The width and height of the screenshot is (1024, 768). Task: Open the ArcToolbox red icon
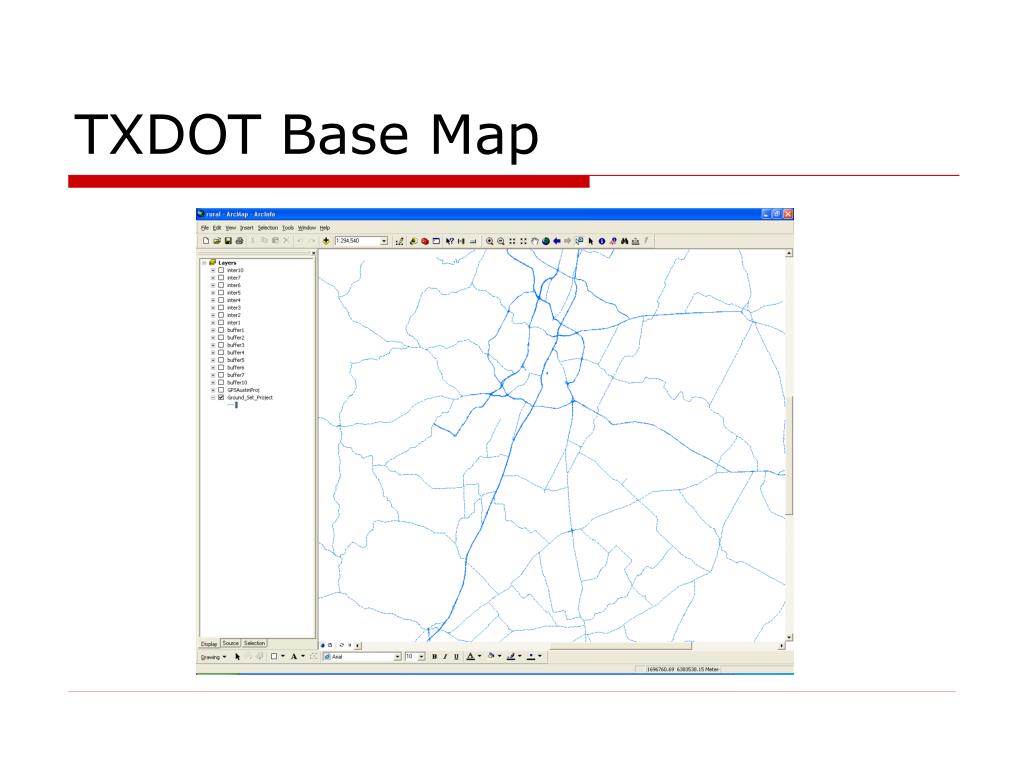point(424,241)
